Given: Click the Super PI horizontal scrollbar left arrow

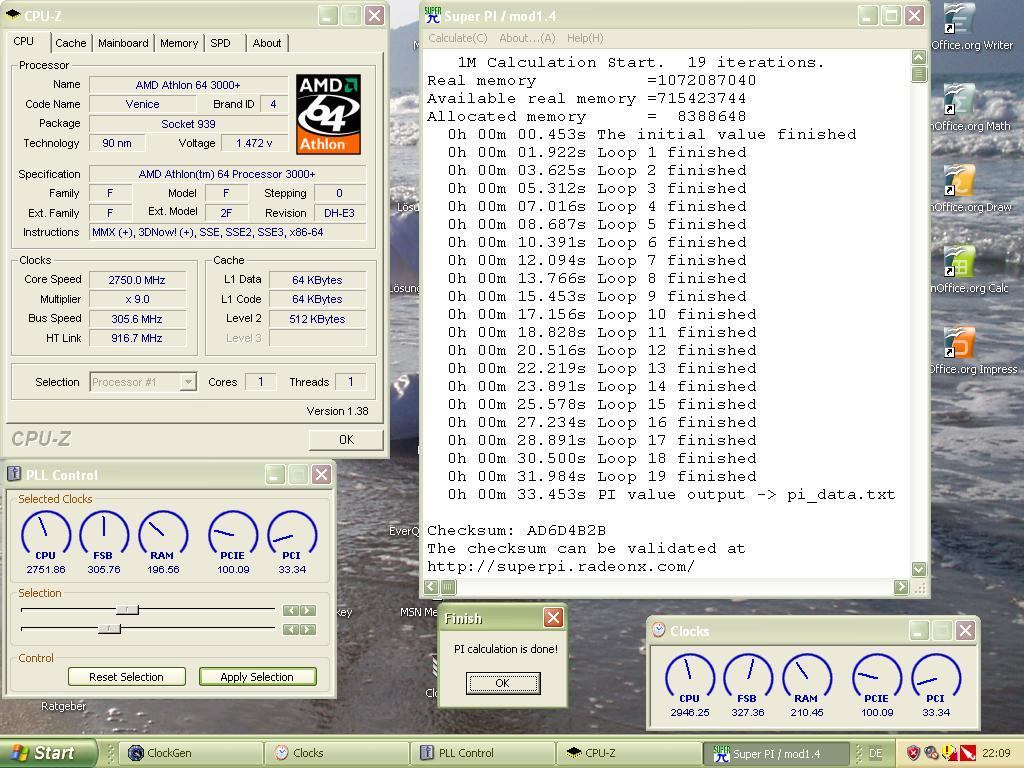Looking at the screenshot, I should click(x=431, y=586).
